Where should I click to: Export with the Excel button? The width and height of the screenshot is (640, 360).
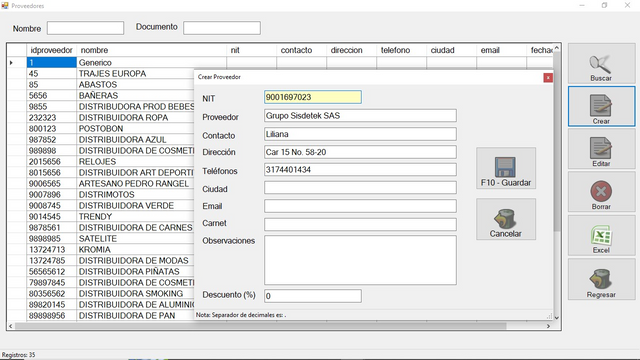(601, 236)
